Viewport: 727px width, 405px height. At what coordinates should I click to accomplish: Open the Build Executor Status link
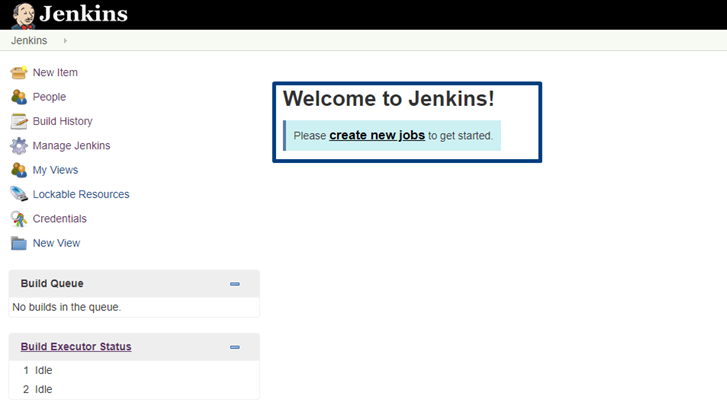point(76,347)
